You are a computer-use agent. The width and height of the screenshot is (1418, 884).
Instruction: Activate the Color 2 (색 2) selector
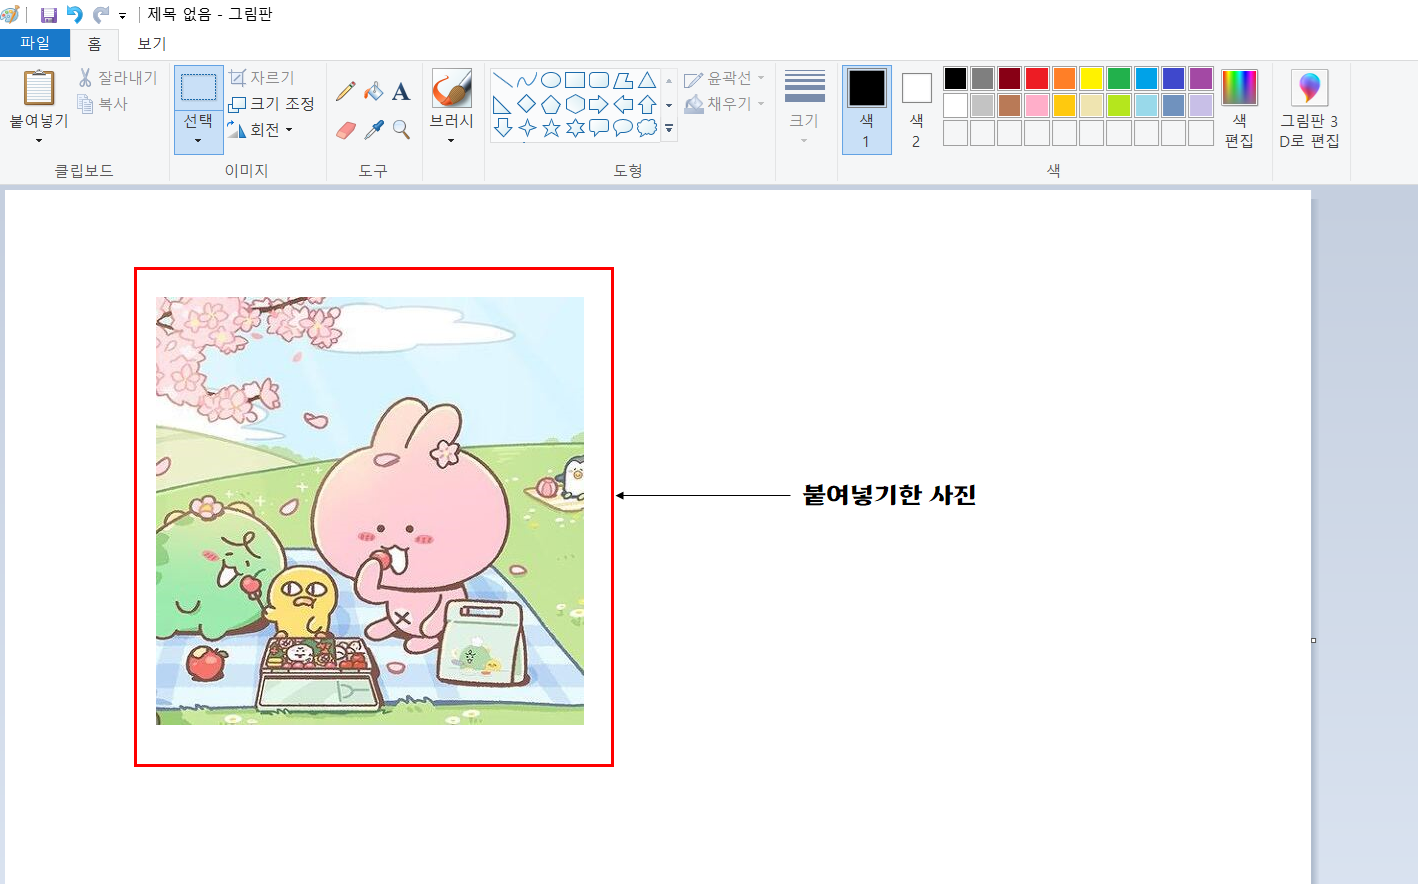pyautogui.click(x=916, y=110)
